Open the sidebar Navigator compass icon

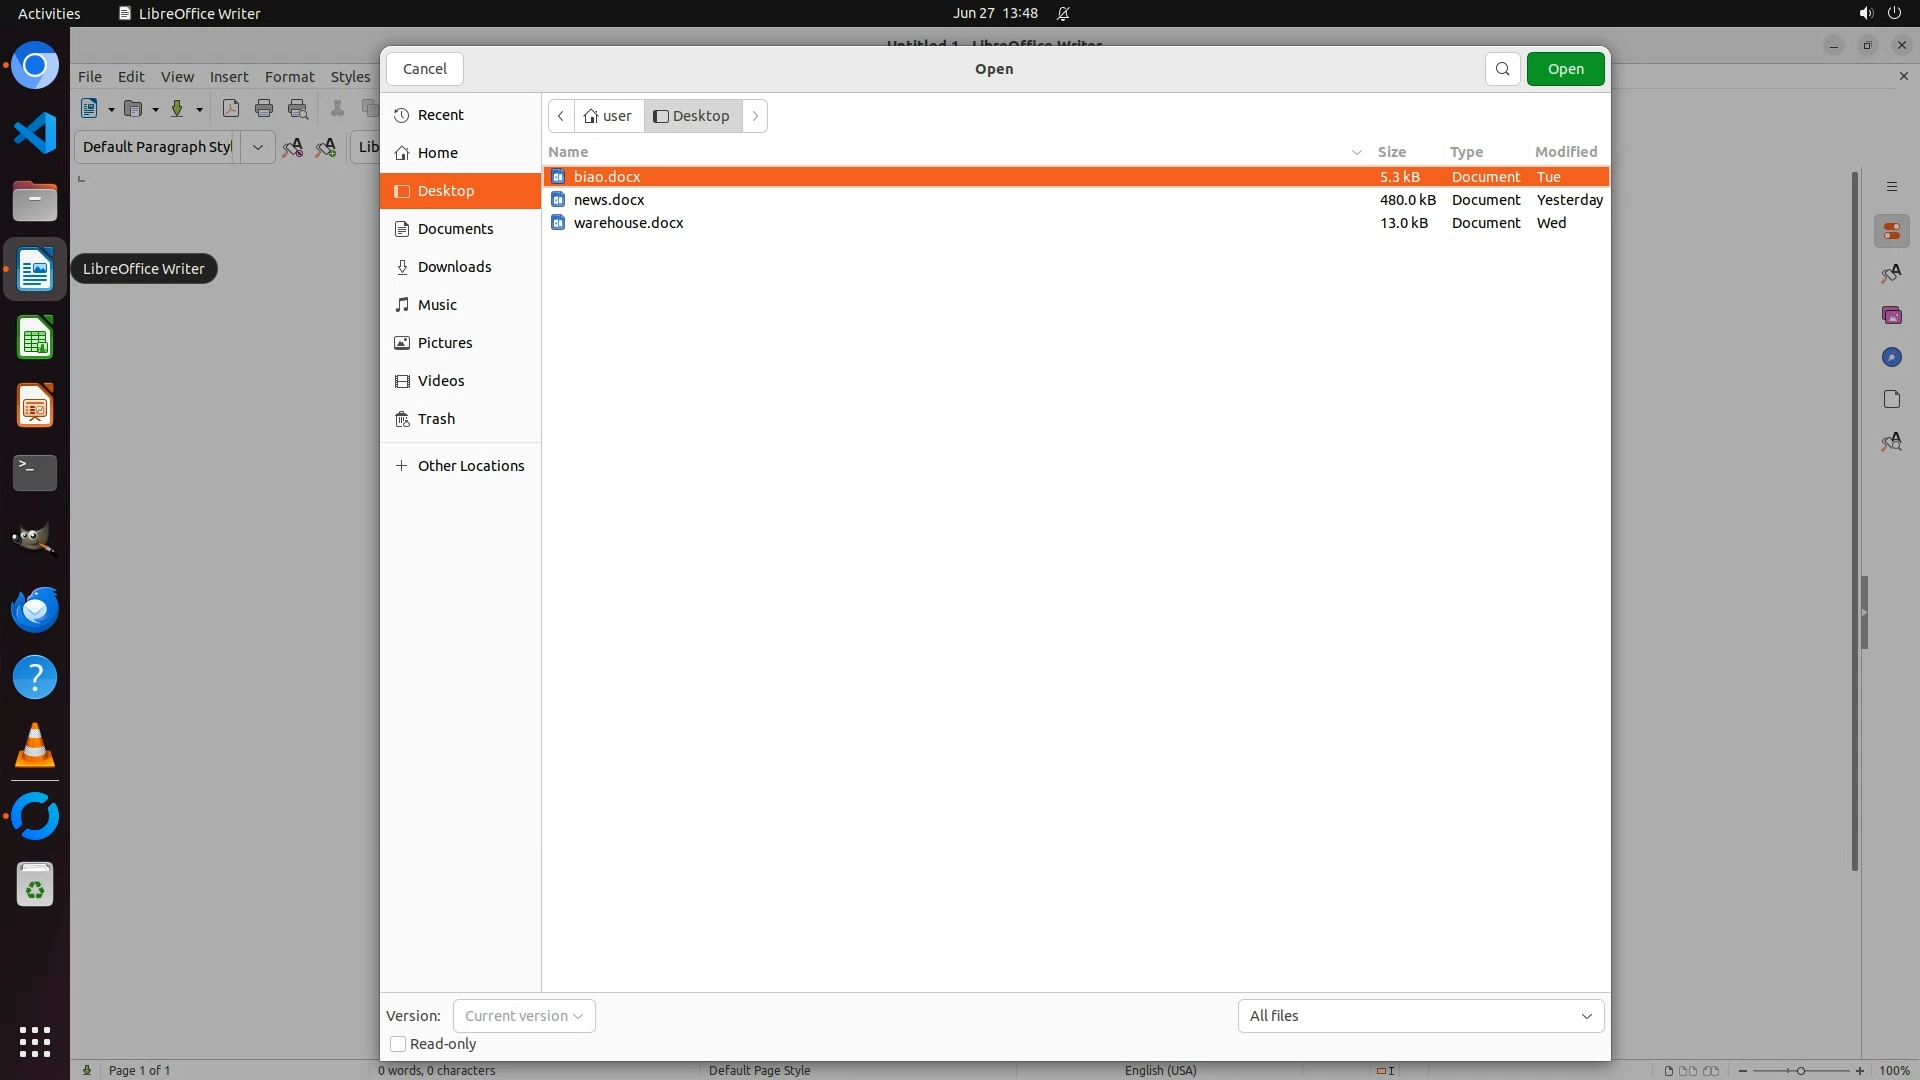point(1891,357)
